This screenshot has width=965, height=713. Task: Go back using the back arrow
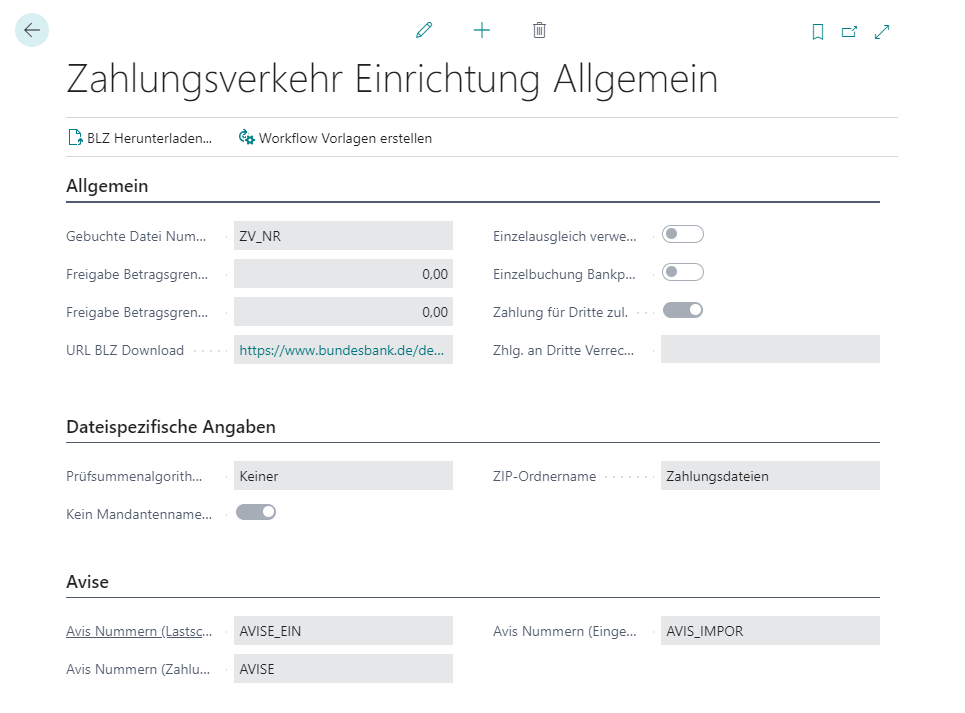point(31,30)
